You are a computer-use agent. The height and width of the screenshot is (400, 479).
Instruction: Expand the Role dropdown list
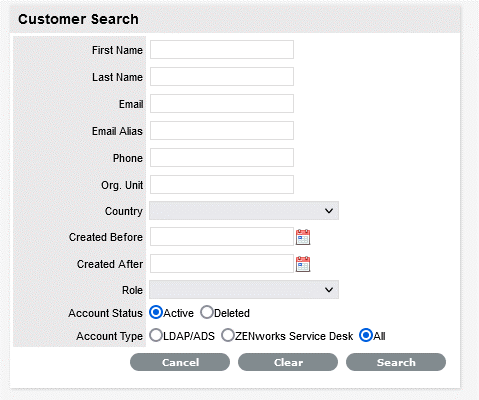pyautogui.click(x=244, y=290)
